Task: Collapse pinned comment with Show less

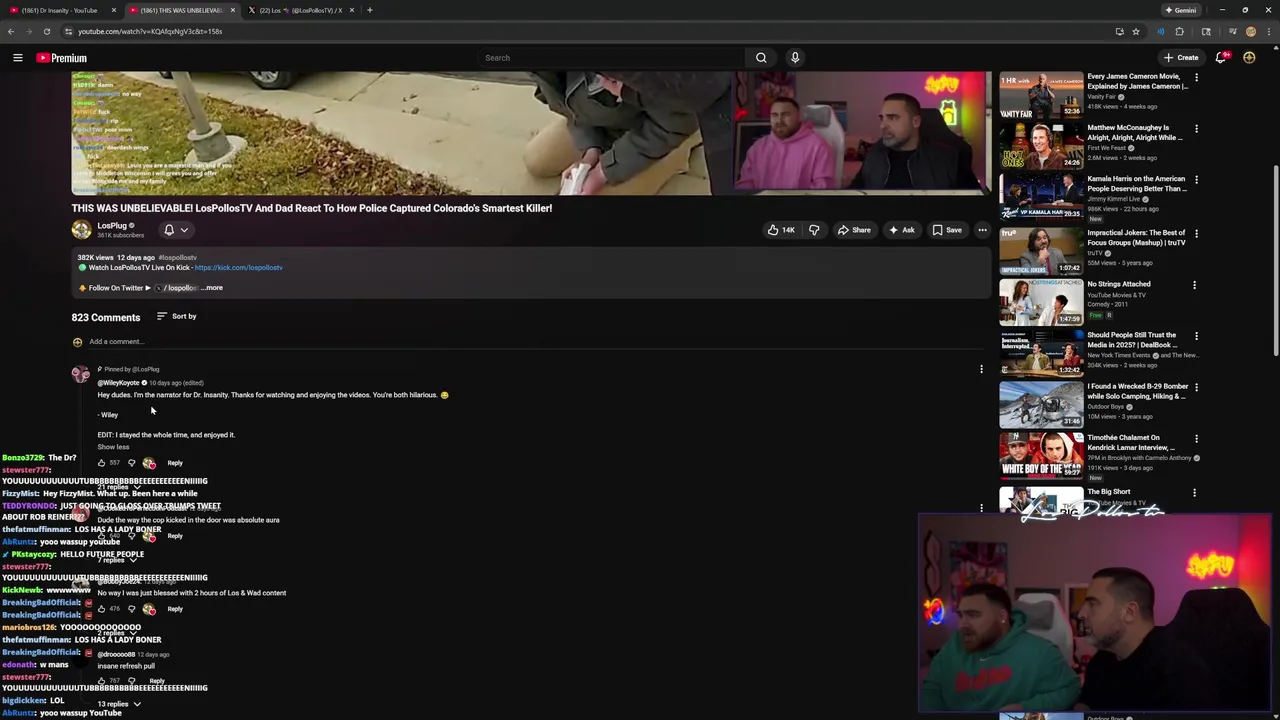Action: tap(113, 447)
